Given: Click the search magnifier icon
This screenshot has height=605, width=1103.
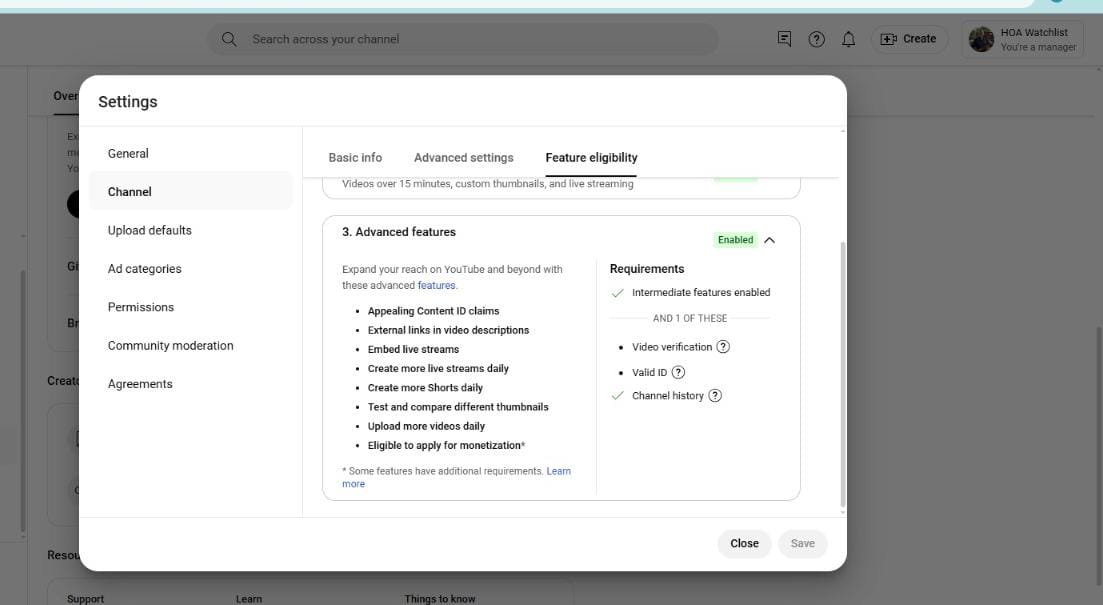Looking at the screenshot, I should coord(229,39).
